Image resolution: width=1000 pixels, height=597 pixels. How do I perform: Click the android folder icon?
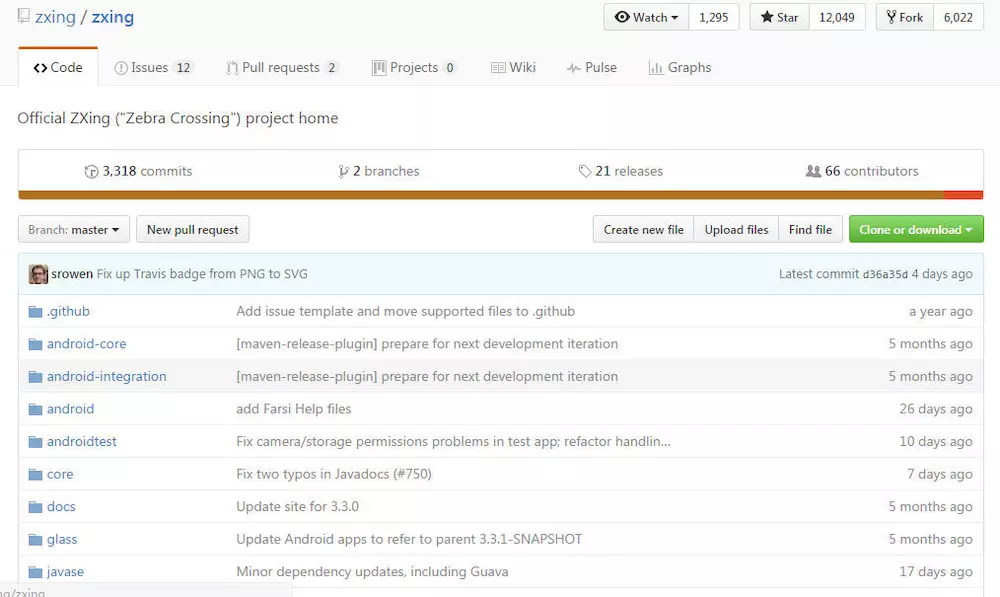point(35,409)
